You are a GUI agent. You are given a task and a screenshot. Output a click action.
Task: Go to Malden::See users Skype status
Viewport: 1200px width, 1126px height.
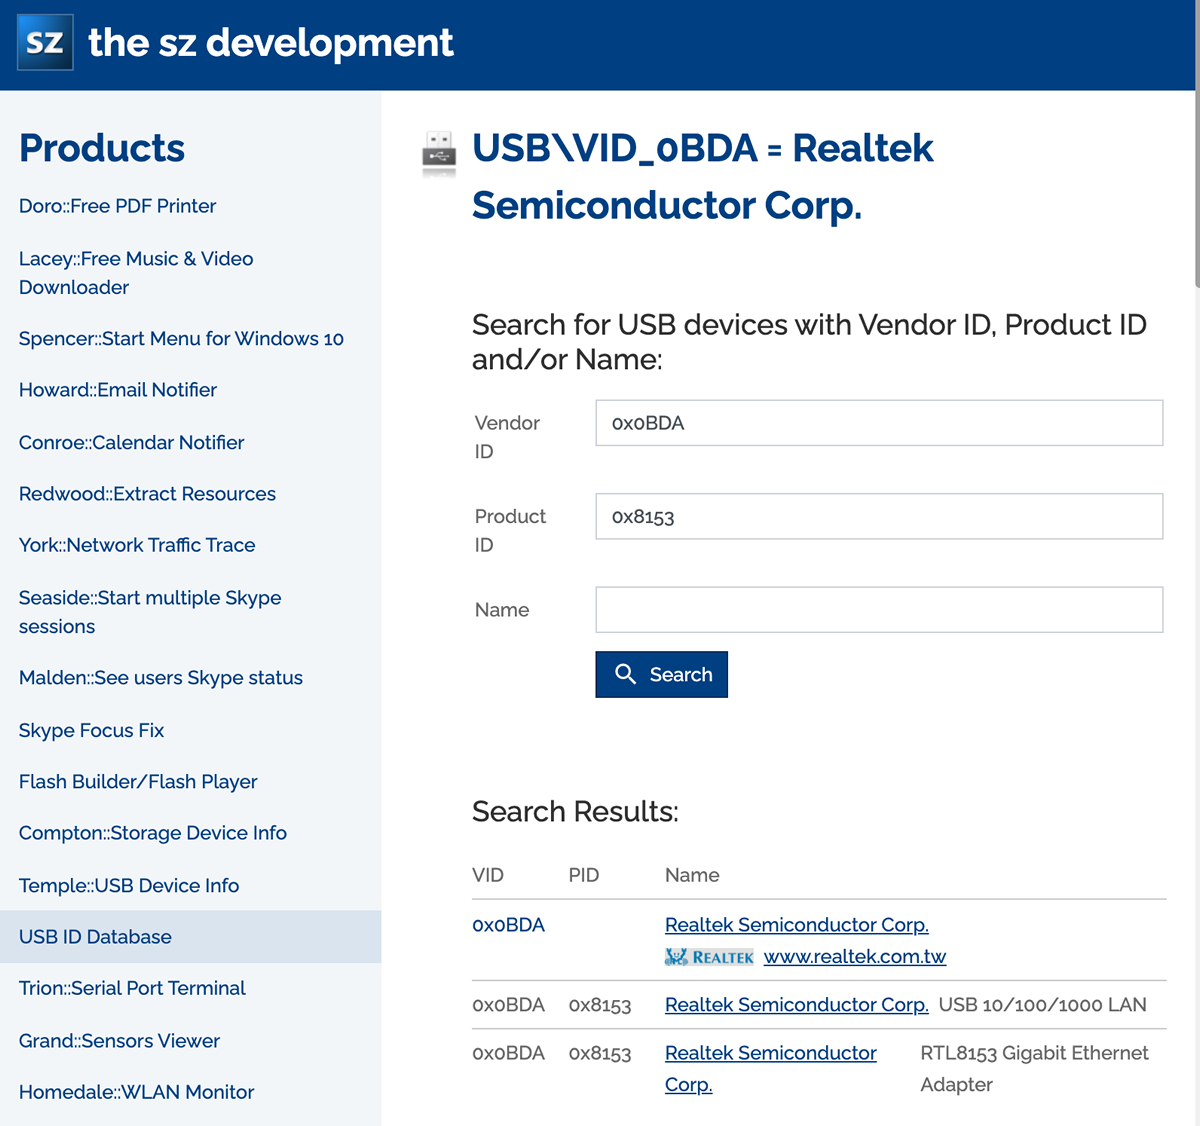(x=161, y=678)
